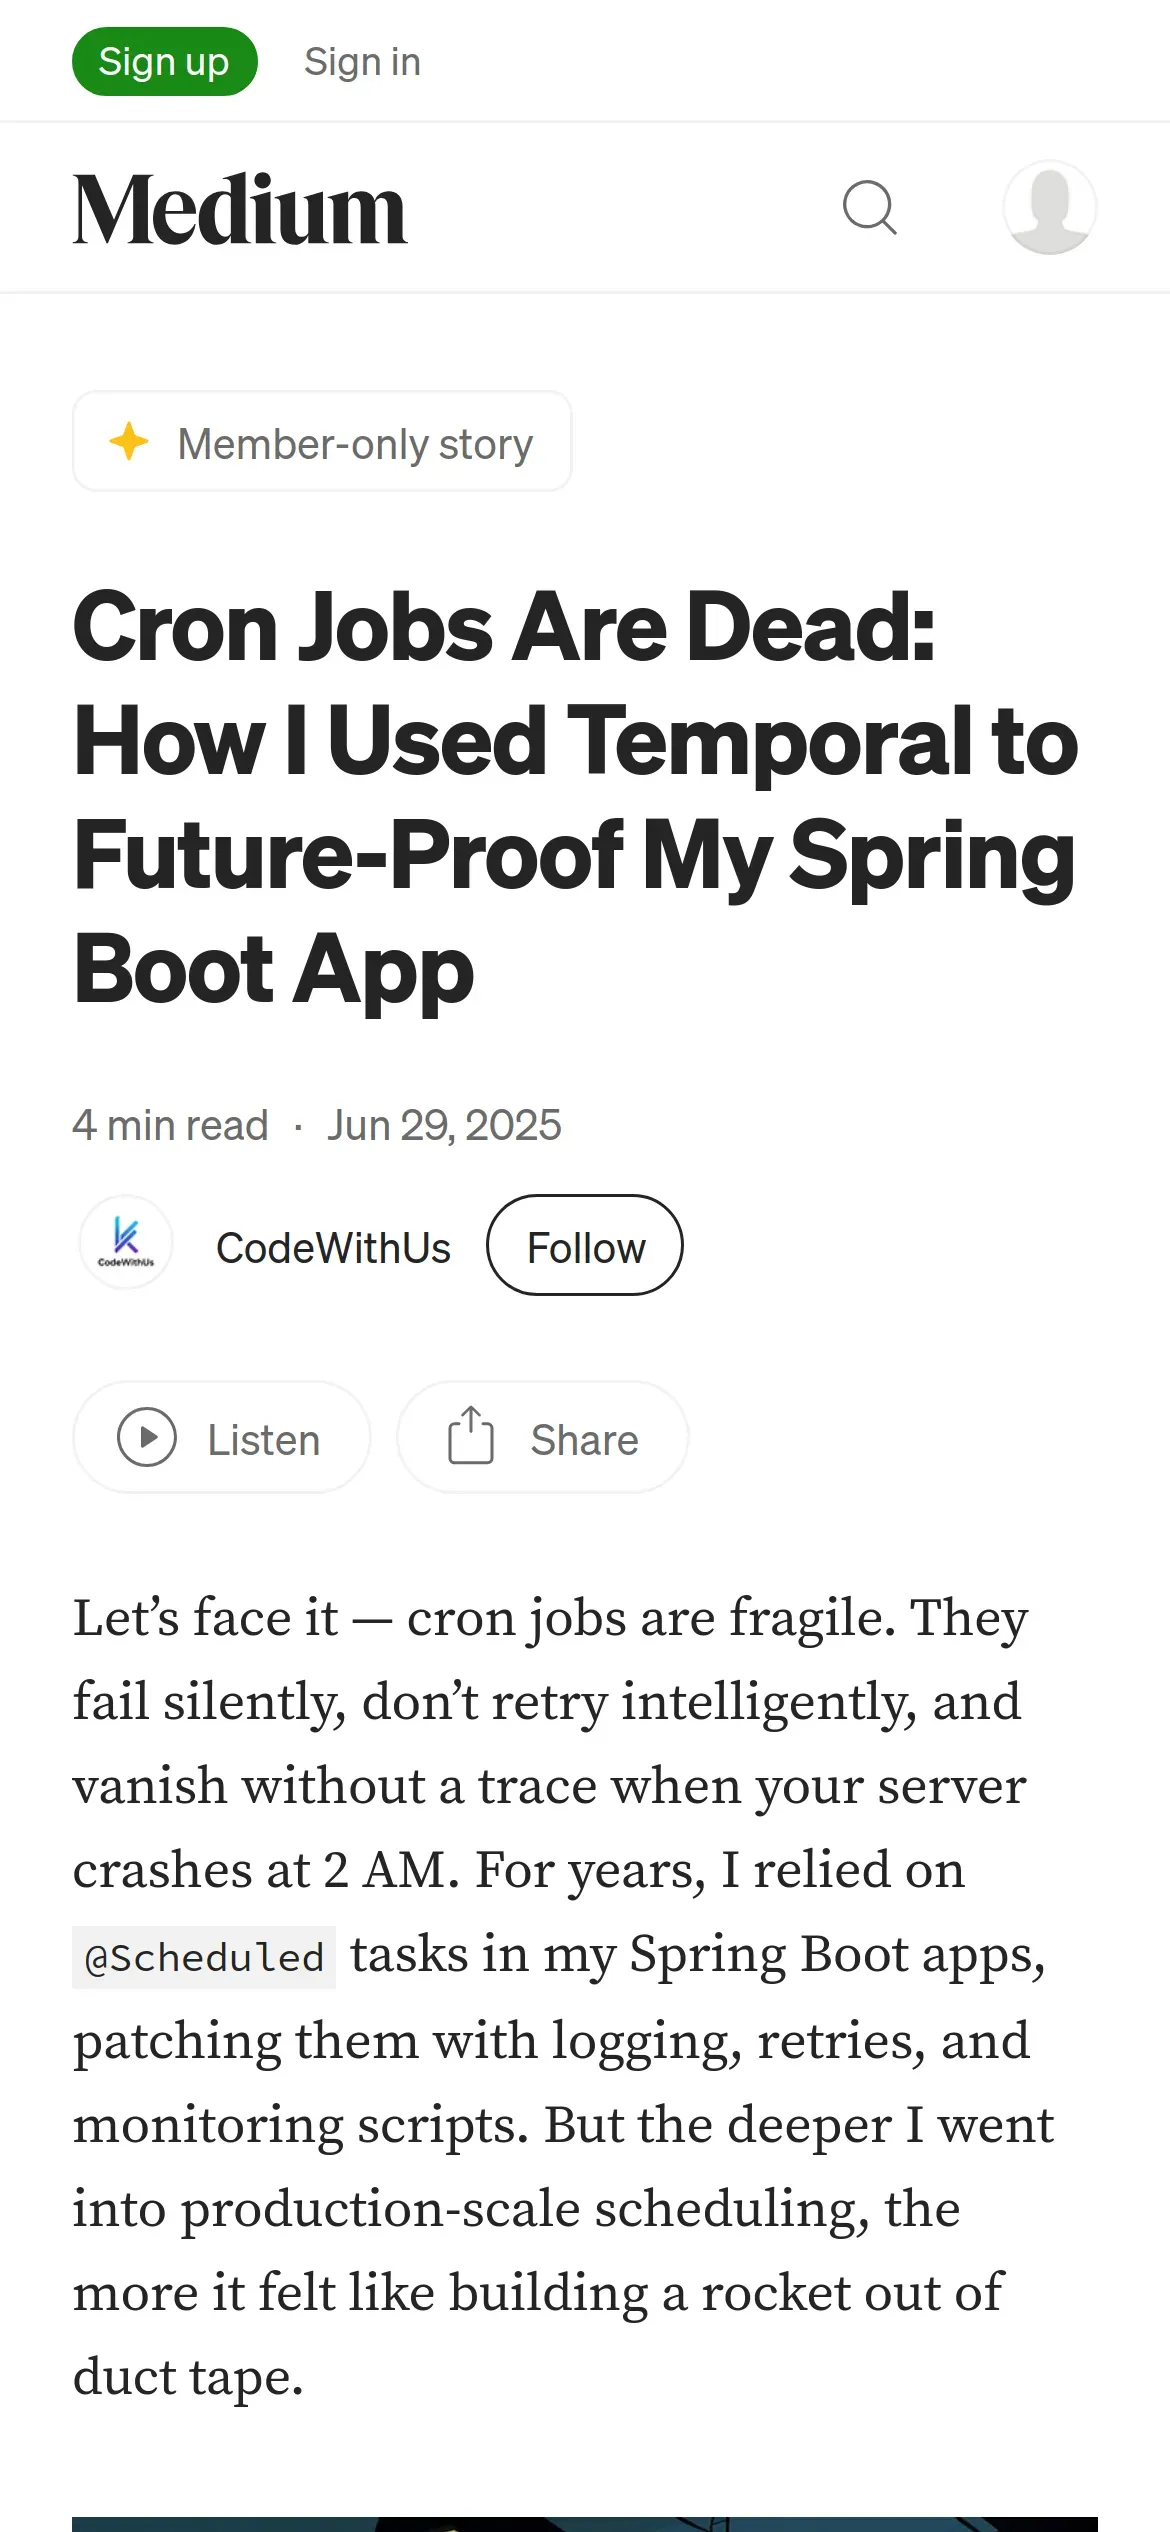Open the CodeWithUs author avatar
1170x2532 pixels.
(126, 1242)
